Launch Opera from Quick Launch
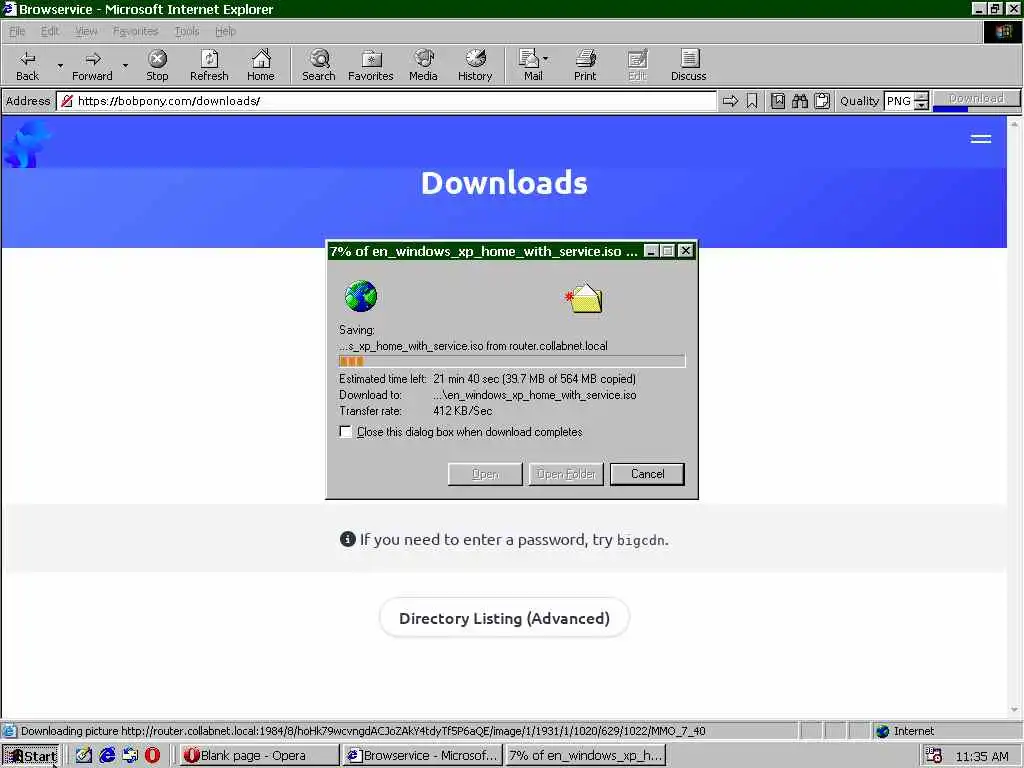1024x768 pixels. click(152, 756)
